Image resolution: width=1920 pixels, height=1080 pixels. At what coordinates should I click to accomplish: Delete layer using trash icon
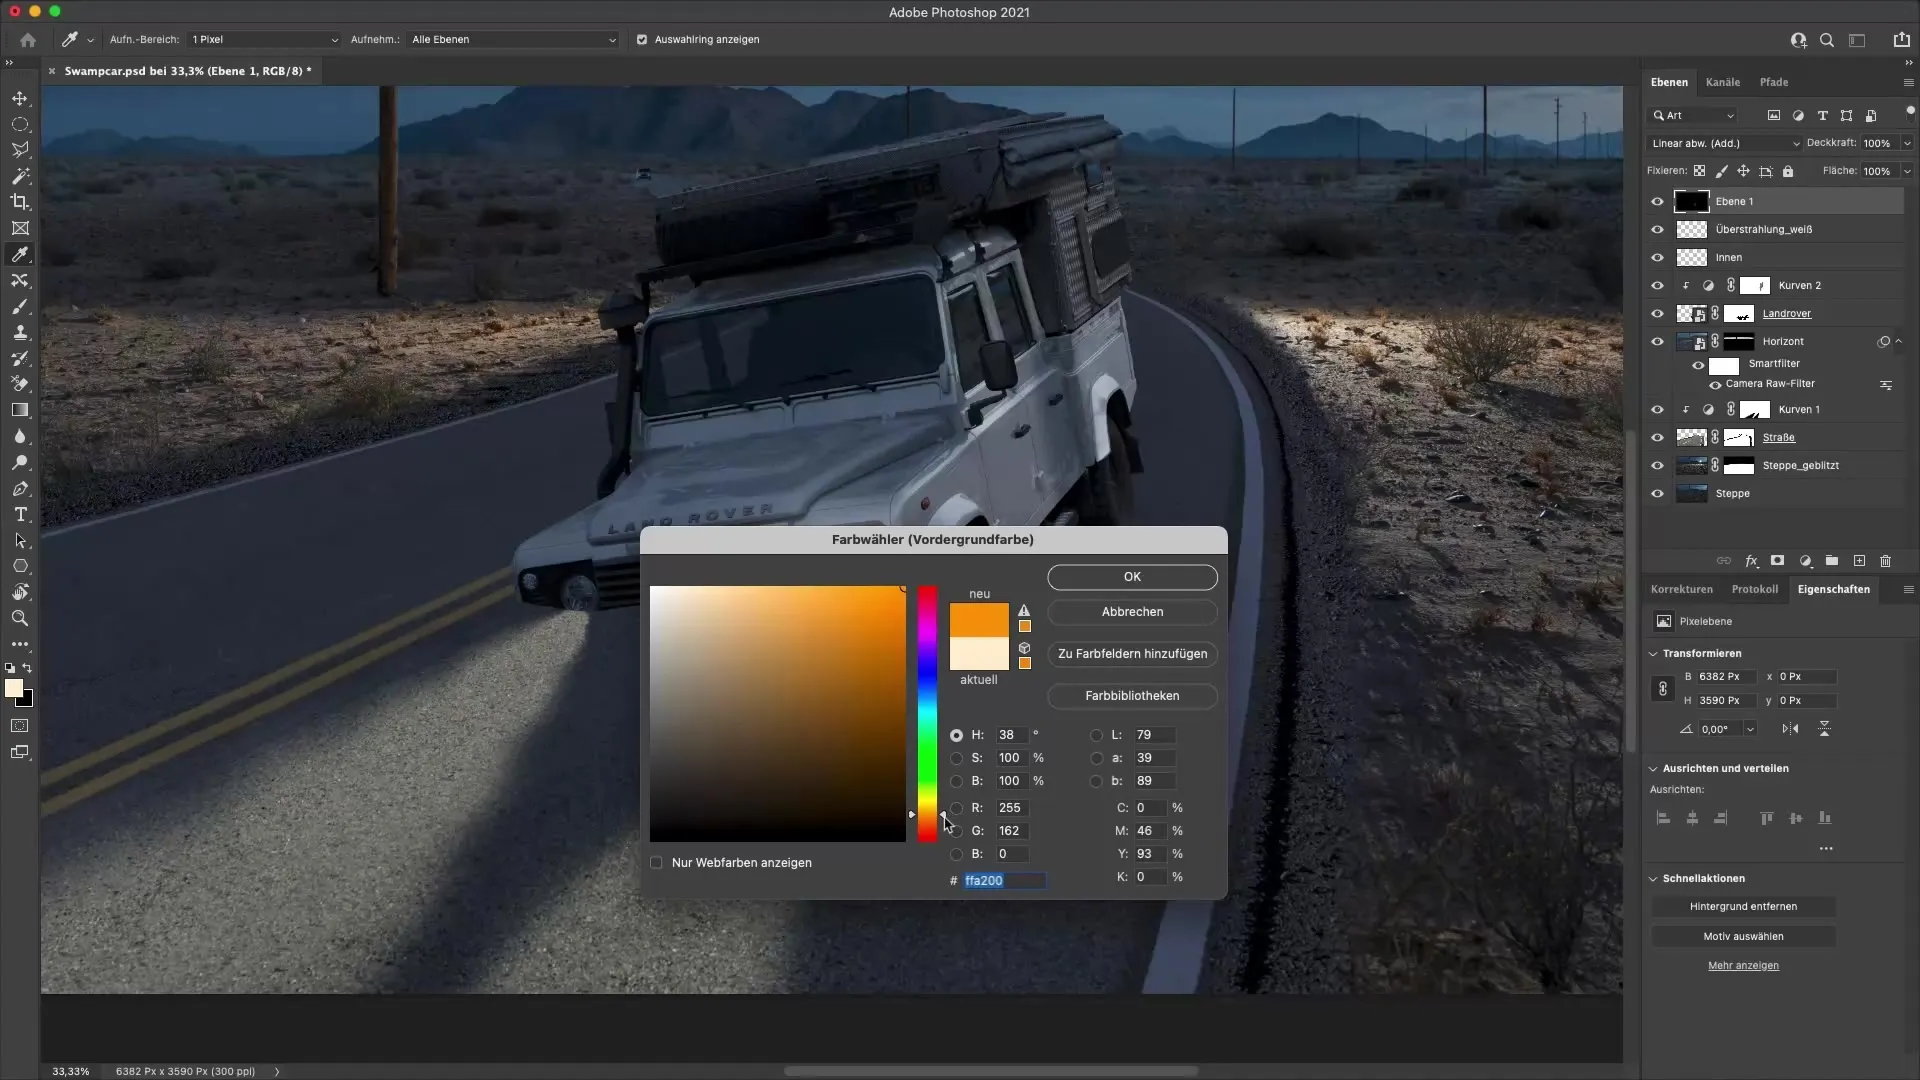(1886, 561)
